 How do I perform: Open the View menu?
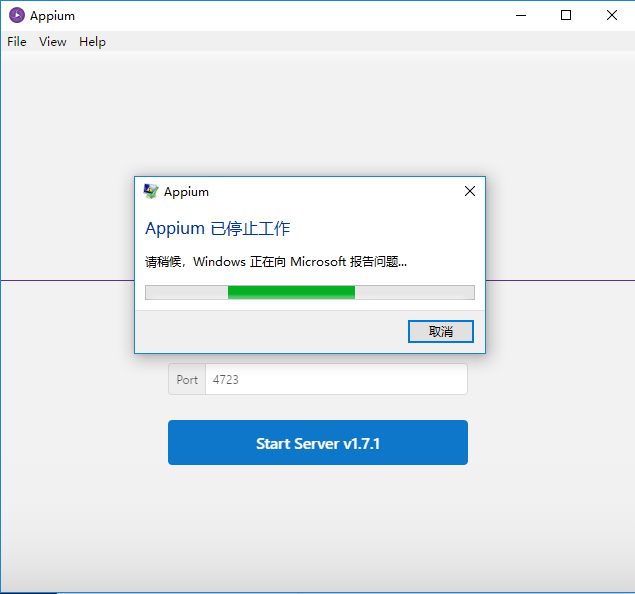coord(53,42)
